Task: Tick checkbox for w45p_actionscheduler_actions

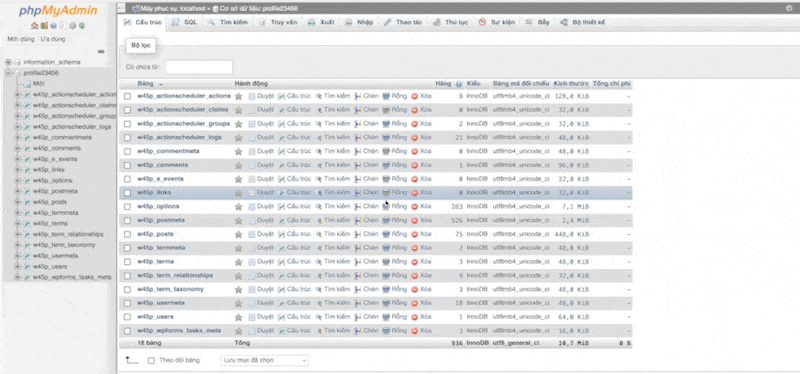Action: pyautogui.click(x=128, y=96)
